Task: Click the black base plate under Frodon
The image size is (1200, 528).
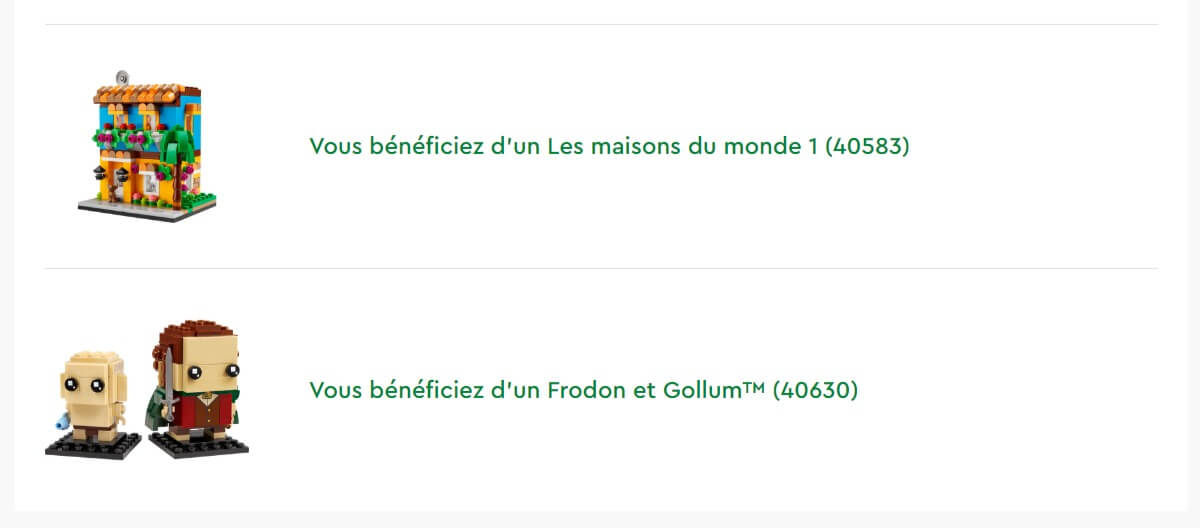Action: (200, 446)
